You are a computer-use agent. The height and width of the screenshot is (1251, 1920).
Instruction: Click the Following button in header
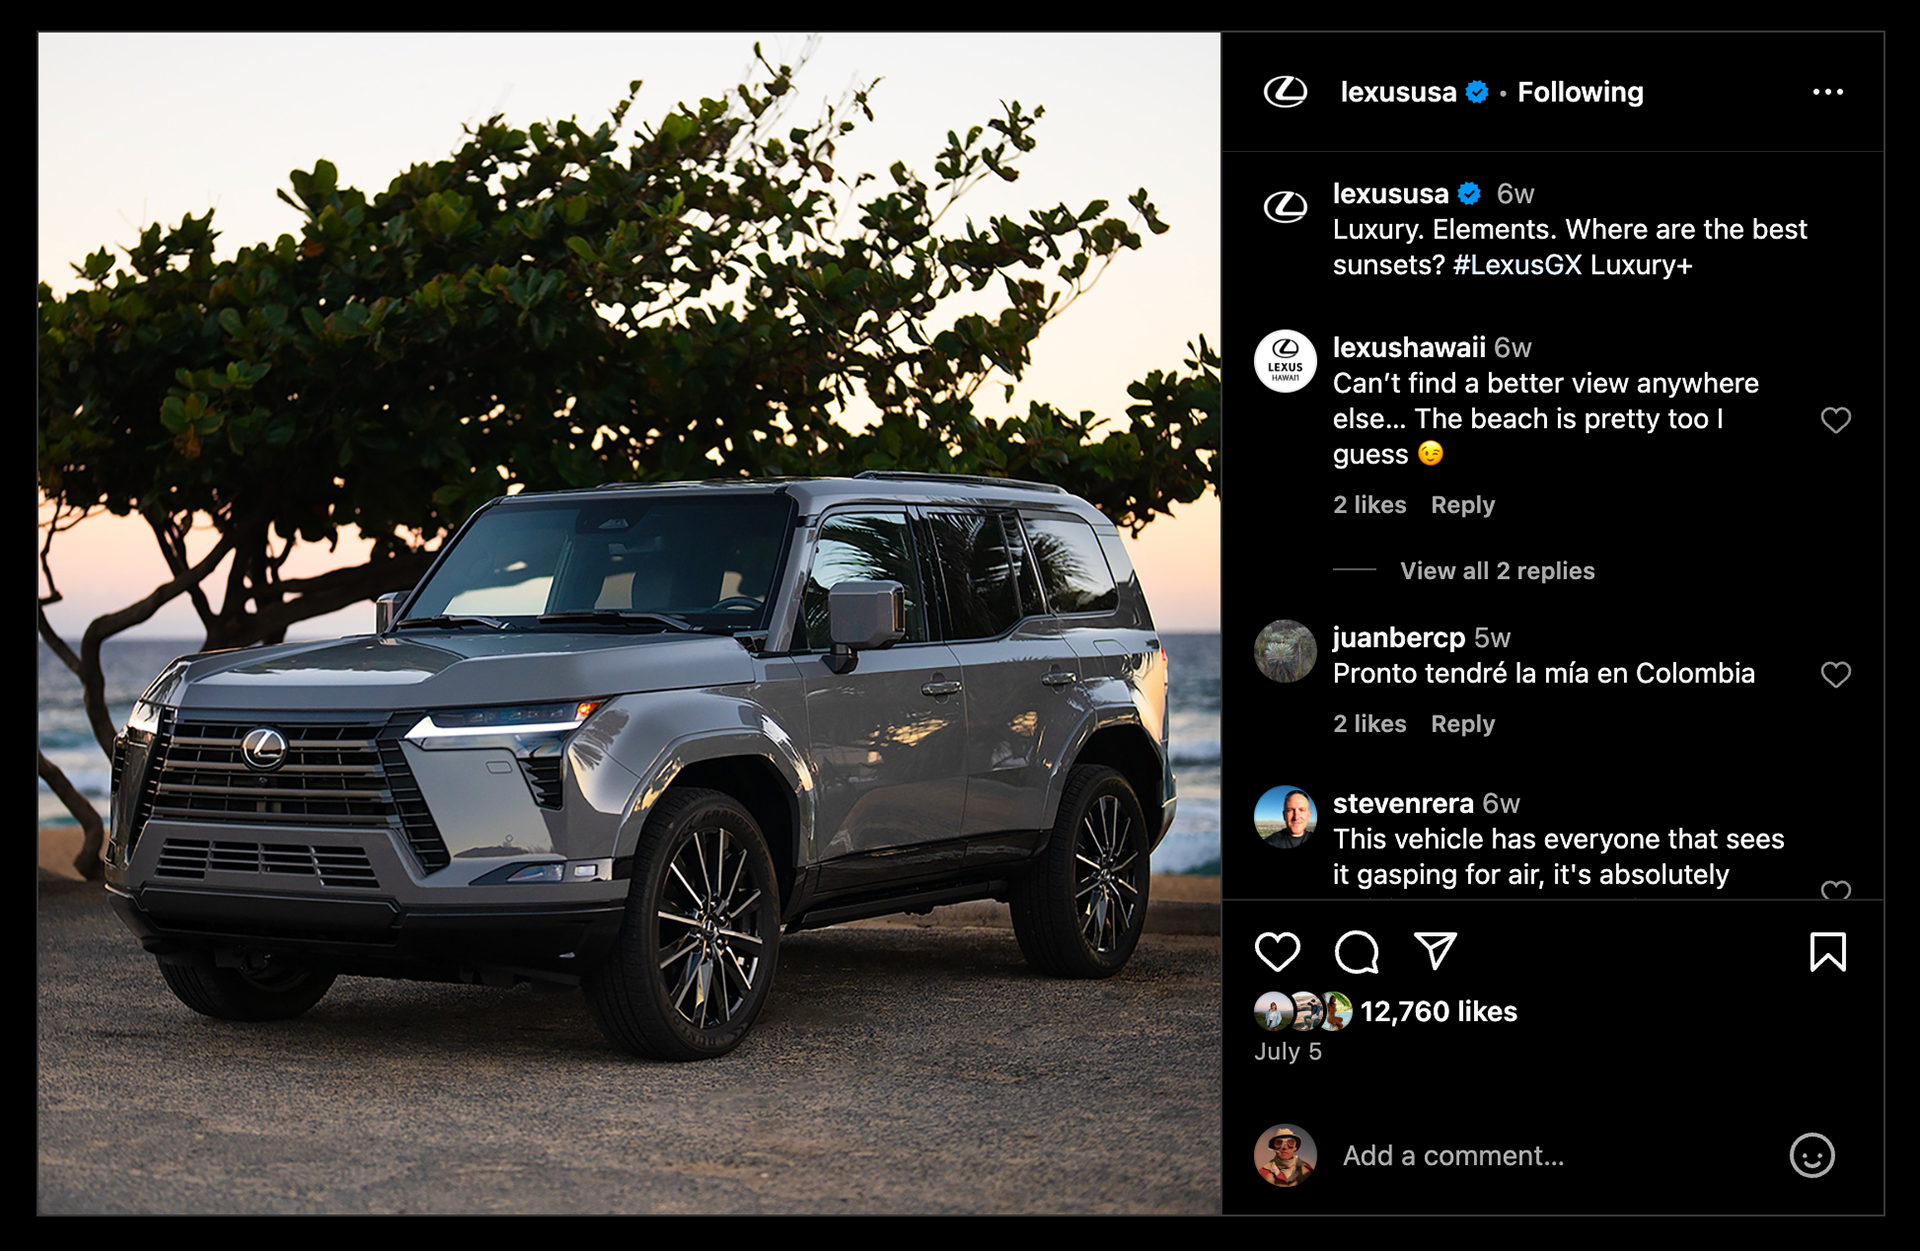point(1580,92)
